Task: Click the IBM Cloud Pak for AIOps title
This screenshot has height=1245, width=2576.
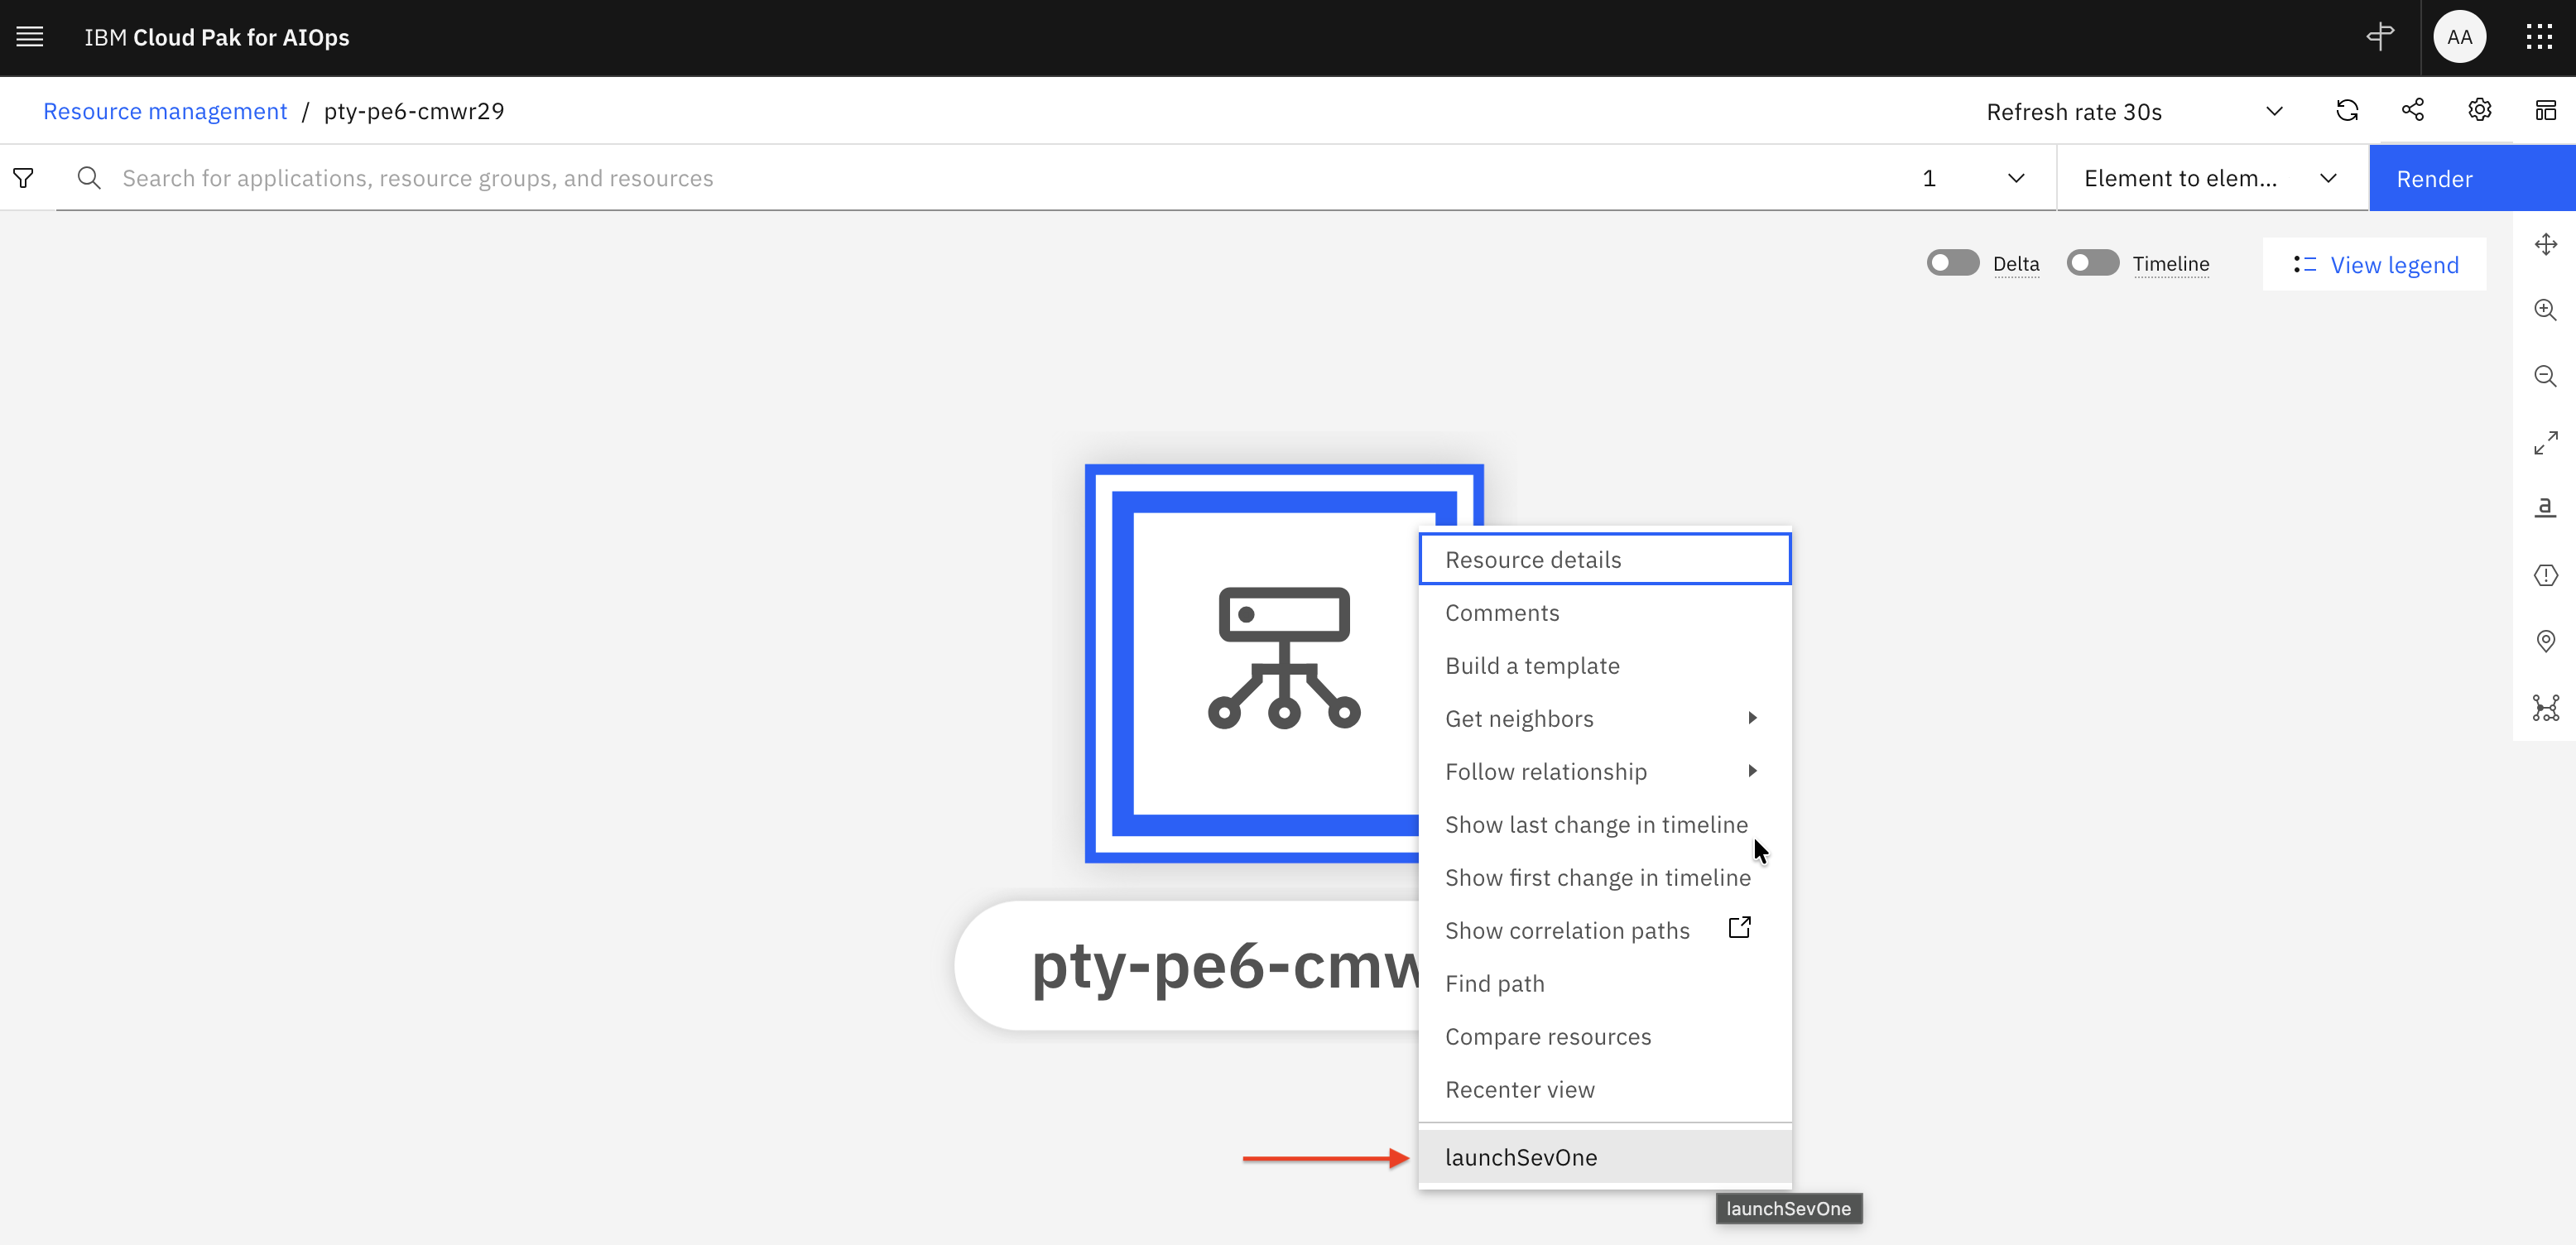Action: pos(217,37)
